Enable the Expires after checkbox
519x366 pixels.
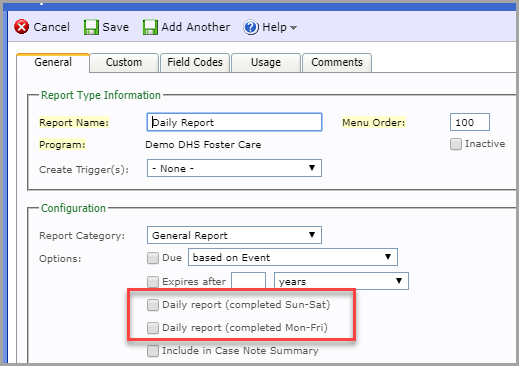coord(153,282)
